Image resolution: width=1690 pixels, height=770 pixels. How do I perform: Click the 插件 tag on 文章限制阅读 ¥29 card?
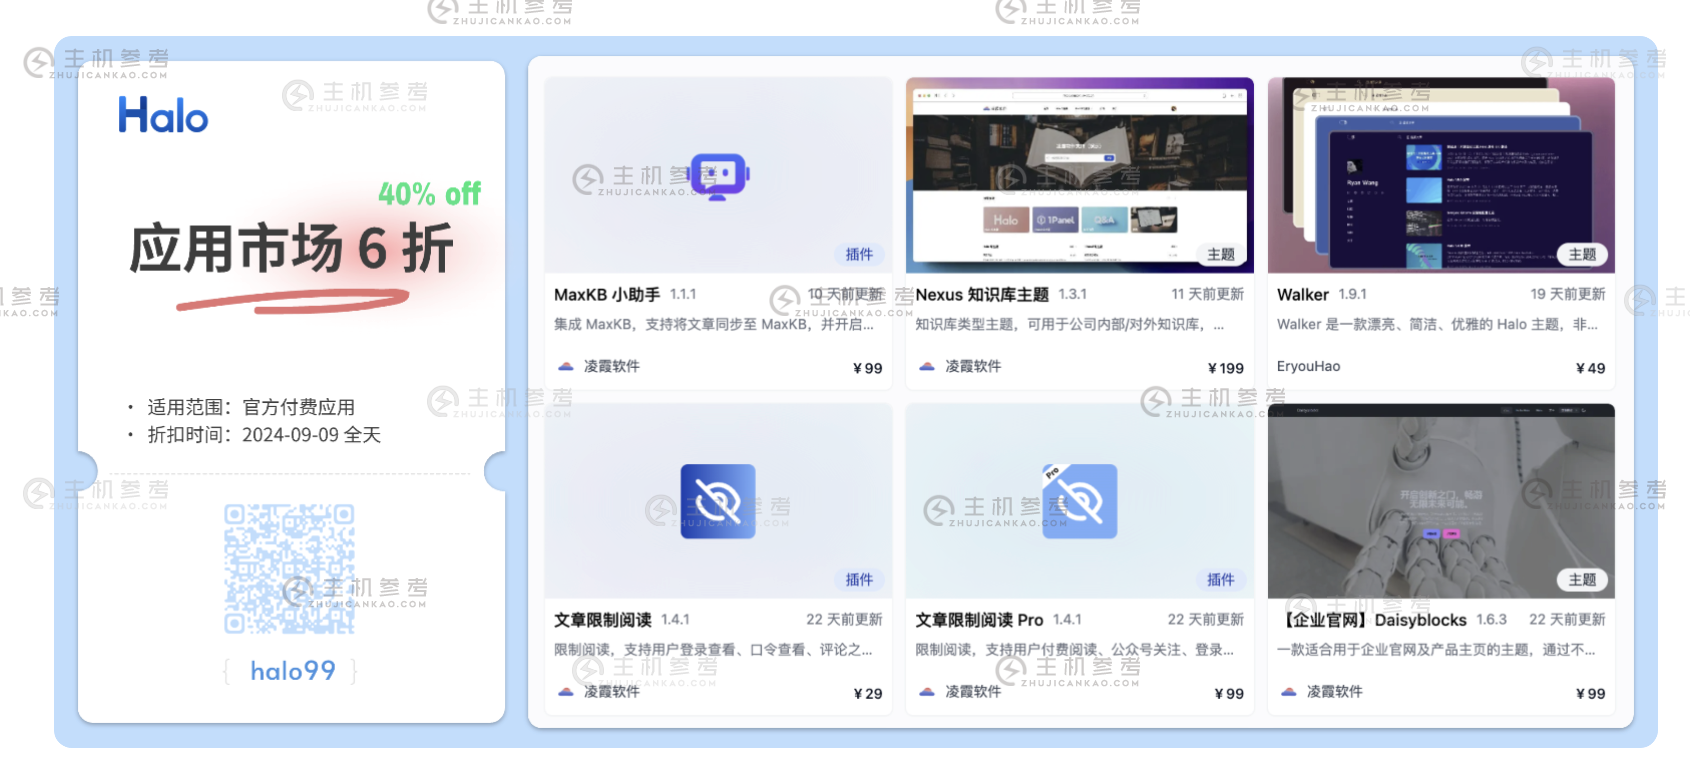point(859,579)
